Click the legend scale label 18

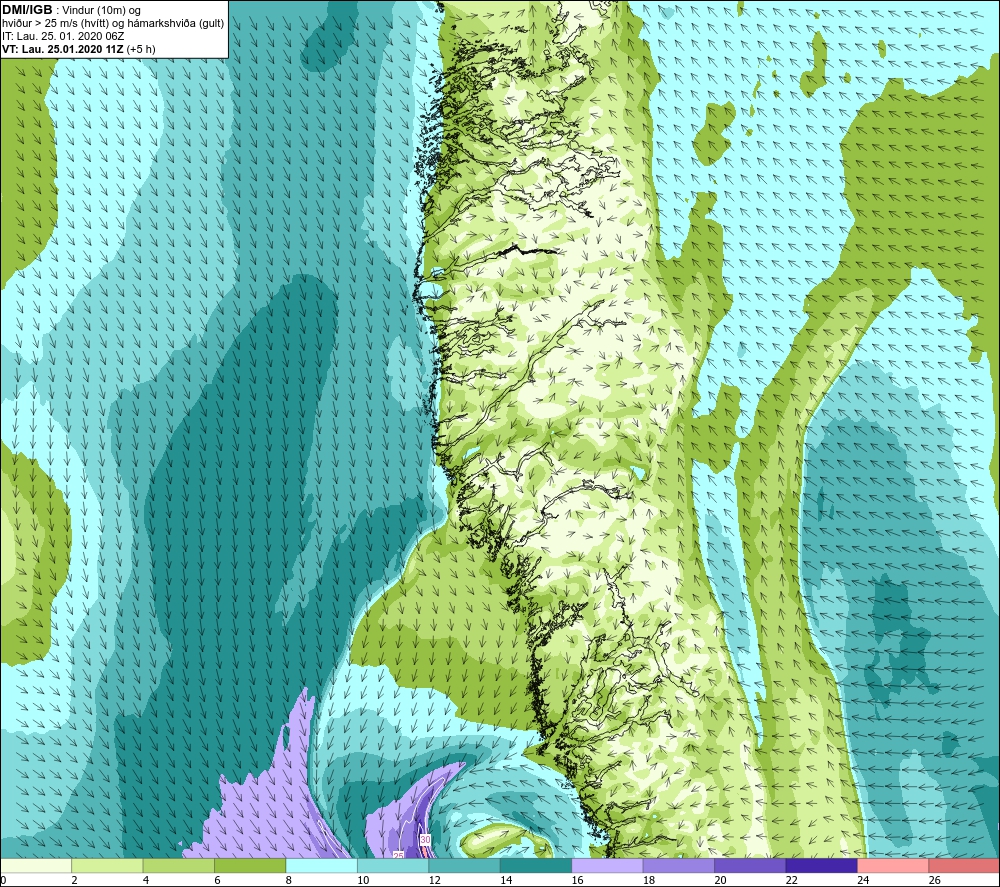(649, 881)
